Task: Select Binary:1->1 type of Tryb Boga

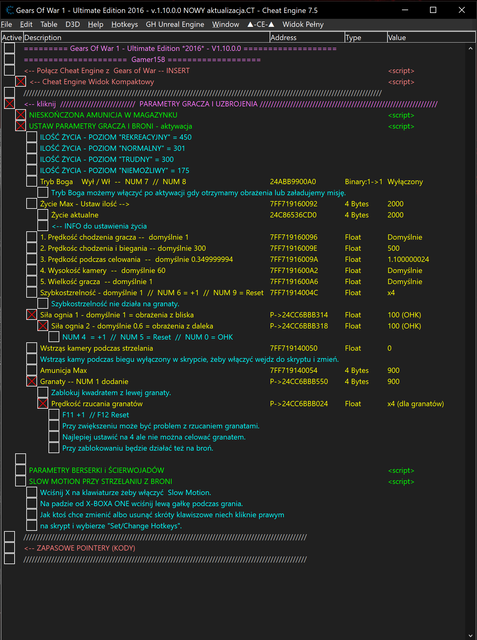Action: [363, 182]
